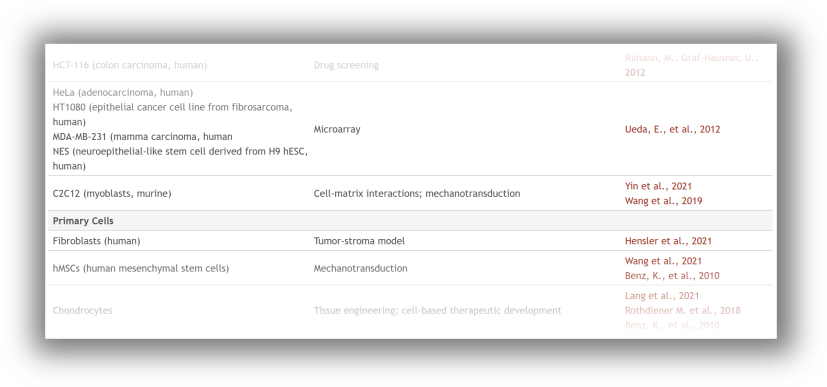
Task: Select the Fibroblasts (human) cell entry
Action: (97, 241)
